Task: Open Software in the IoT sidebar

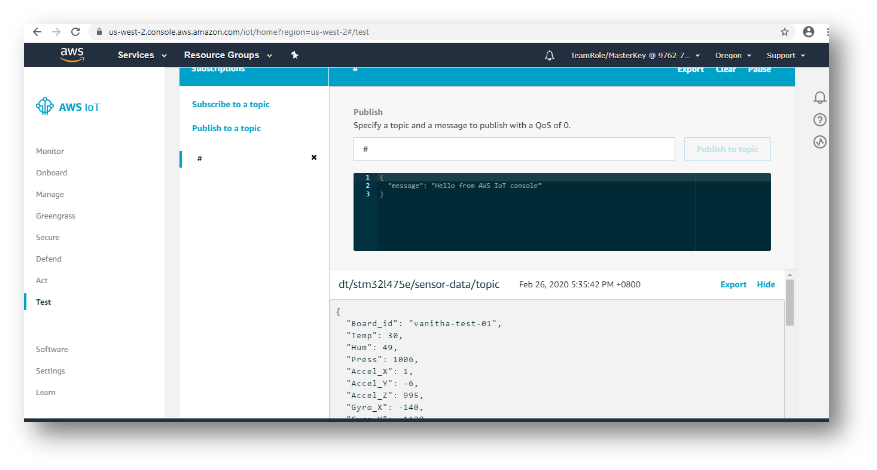Action: coord(52,349)
